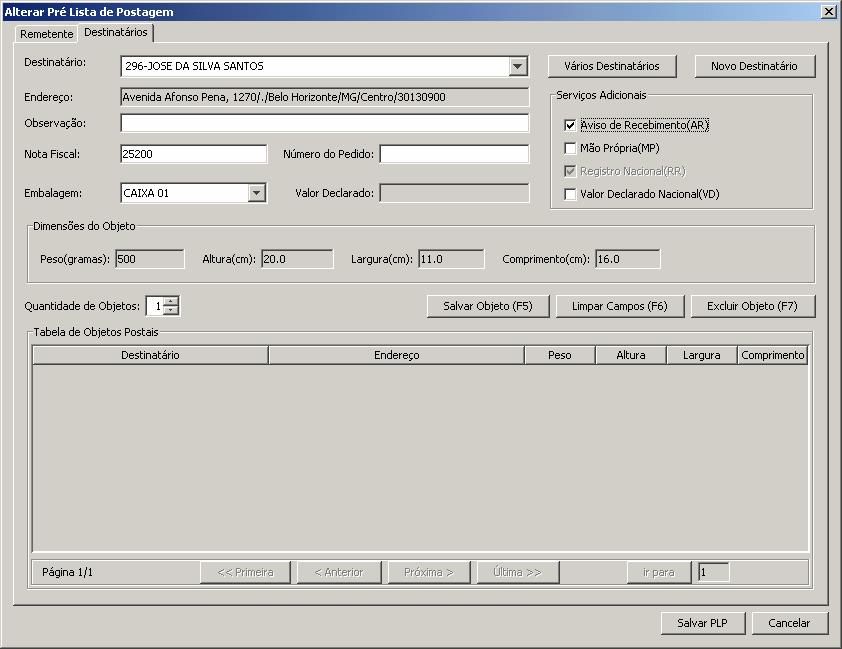Save the object using Salvar Objeto (F5)
The image size is (842, 649).
click(487, 306)
